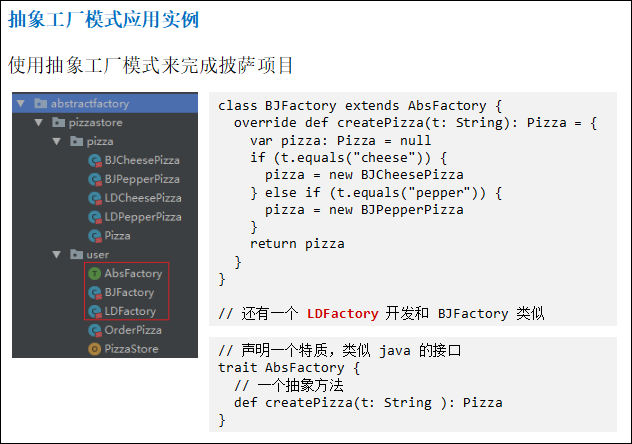Image resolution: width=632 pixels, height=444 pixels.
Task: Click line pizza = new BJPepperPizza
Action: pyautogui.click(x=364, y=210)
